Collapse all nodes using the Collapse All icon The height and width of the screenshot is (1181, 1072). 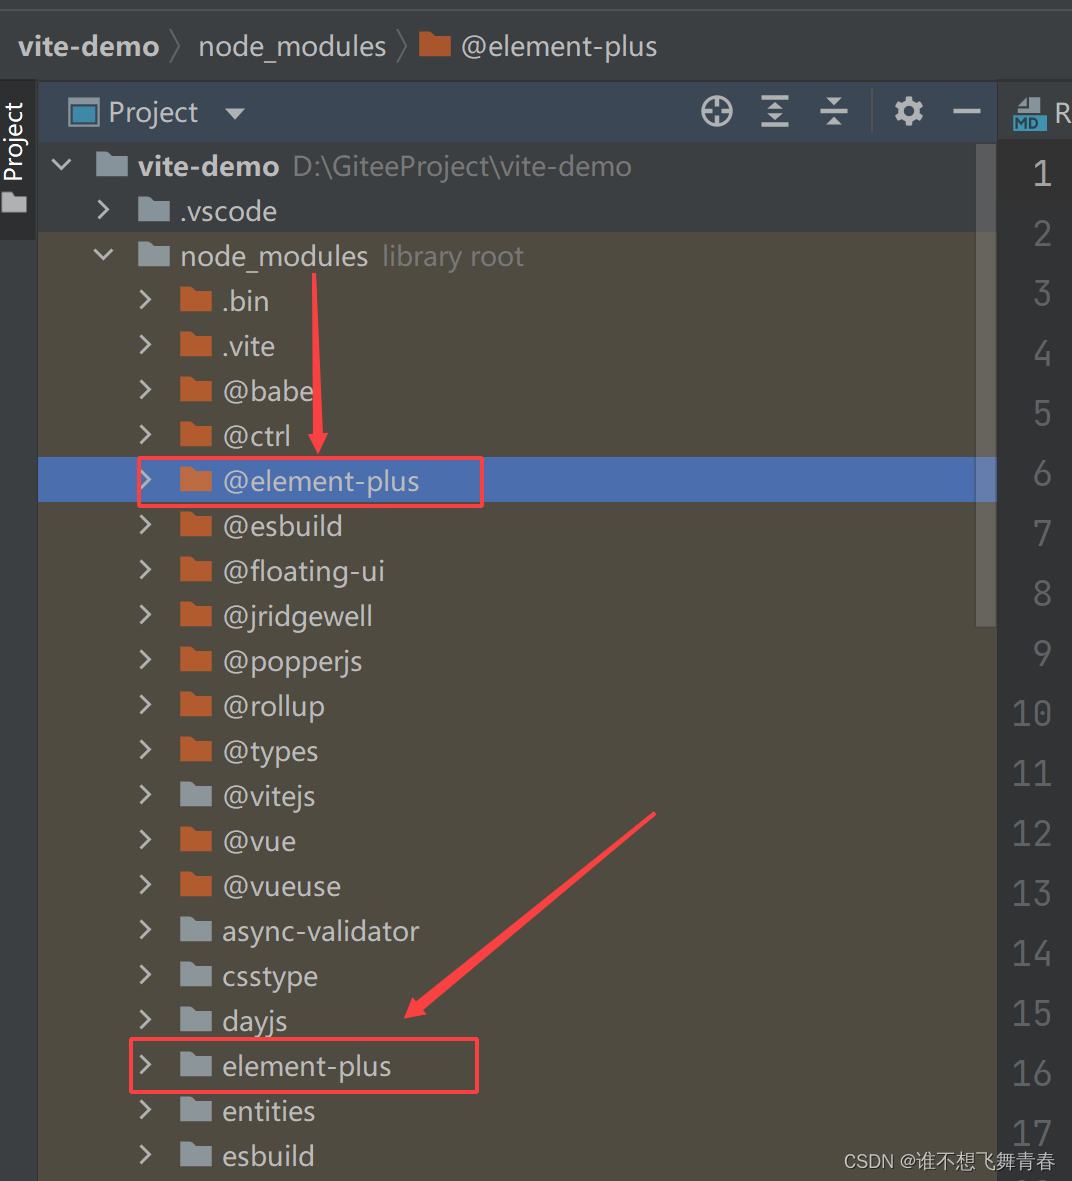point(834,111)
